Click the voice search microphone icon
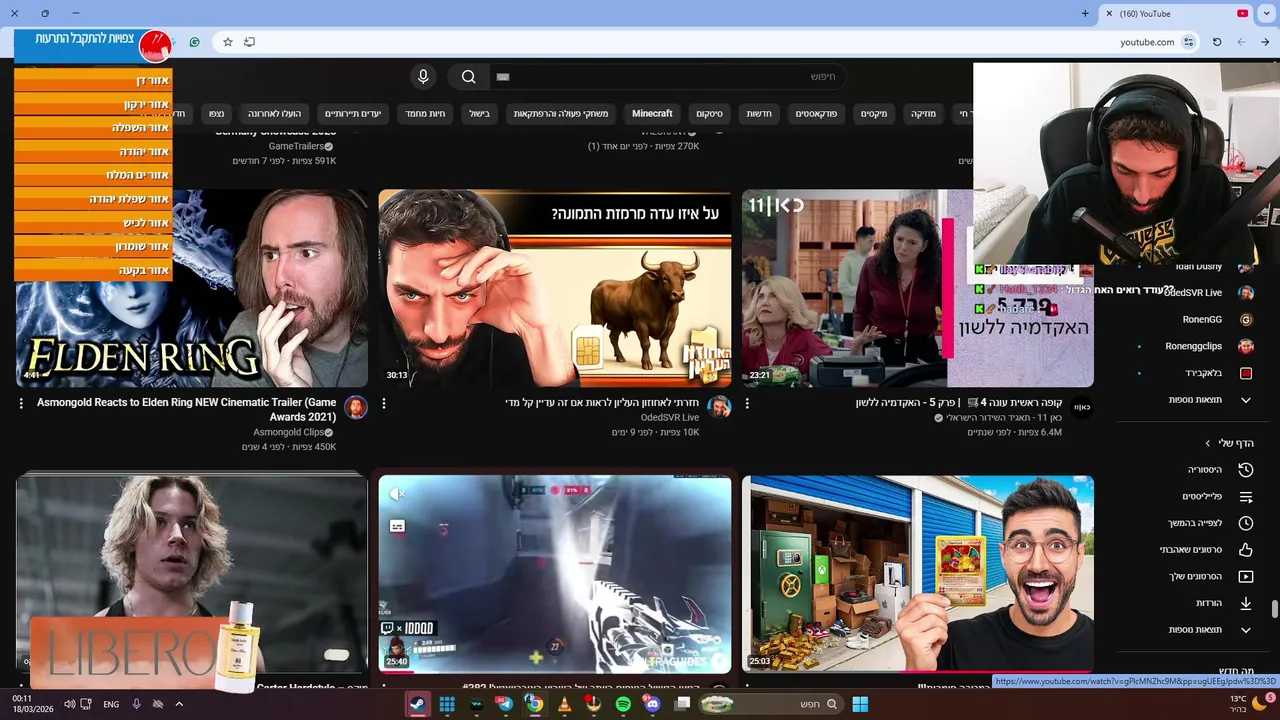1280x720 pixels. [x=423, y=77]
